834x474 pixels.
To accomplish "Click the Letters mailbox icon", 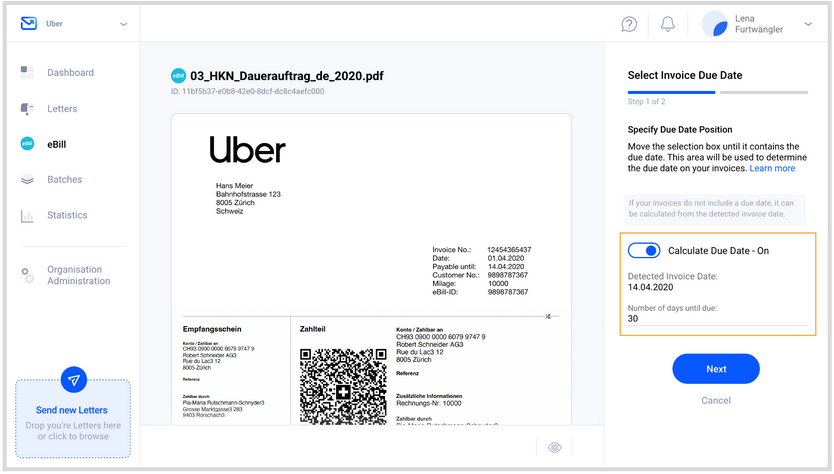I will coord(27,109).
